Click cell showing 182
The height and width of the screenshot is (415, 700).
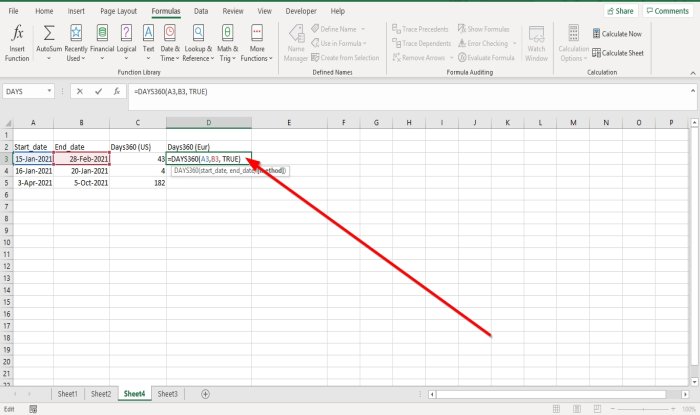138,183
